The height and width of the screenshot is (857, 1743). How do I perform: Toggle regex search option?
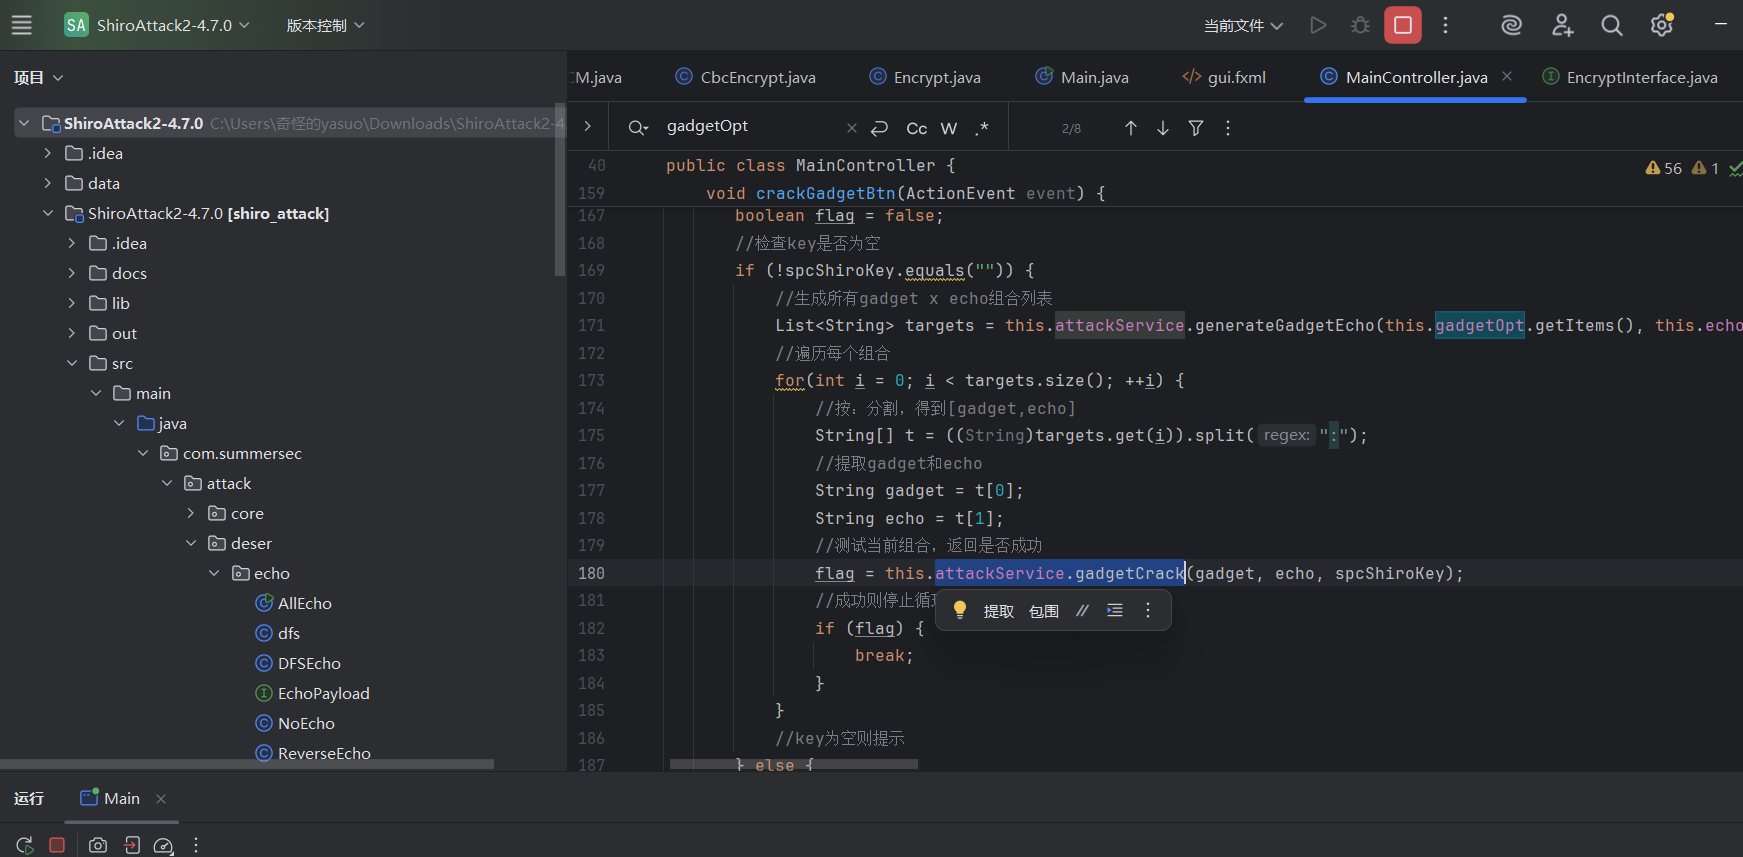coord(983,128)
